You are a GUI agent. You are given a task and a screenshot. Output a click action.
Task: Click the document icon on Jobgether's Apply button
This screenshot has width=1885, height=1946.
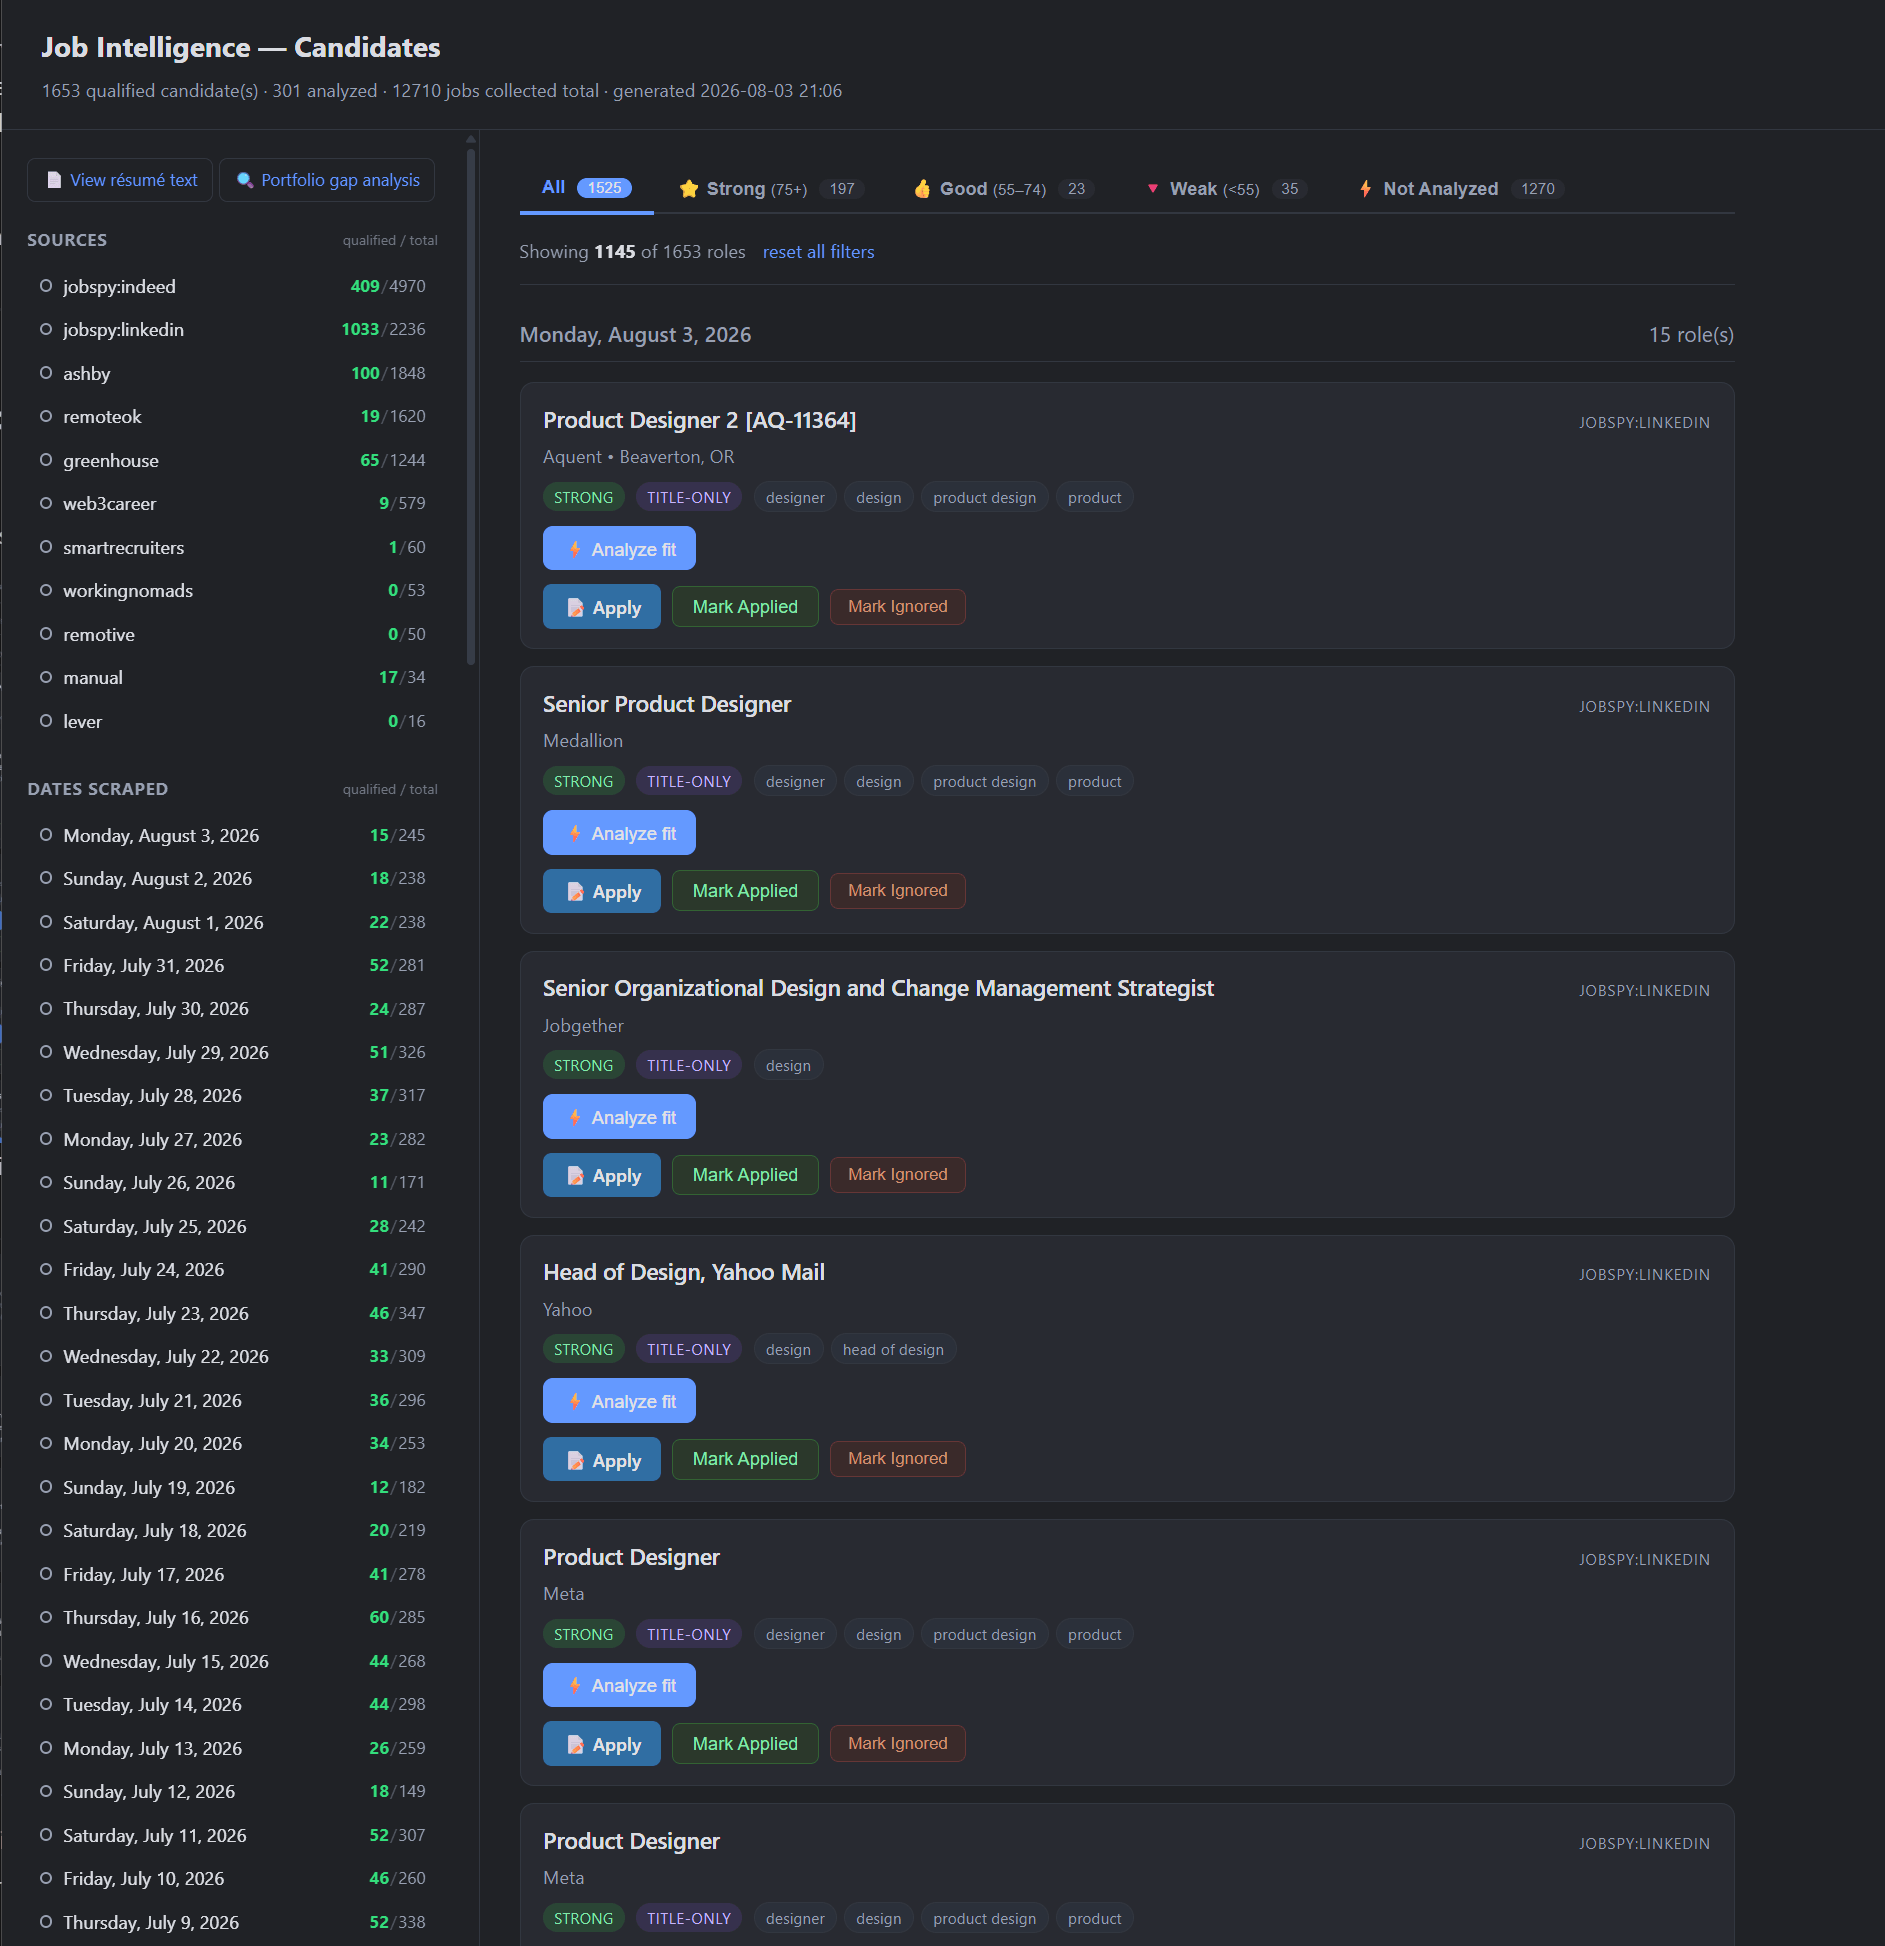(x=576, y=1176)
